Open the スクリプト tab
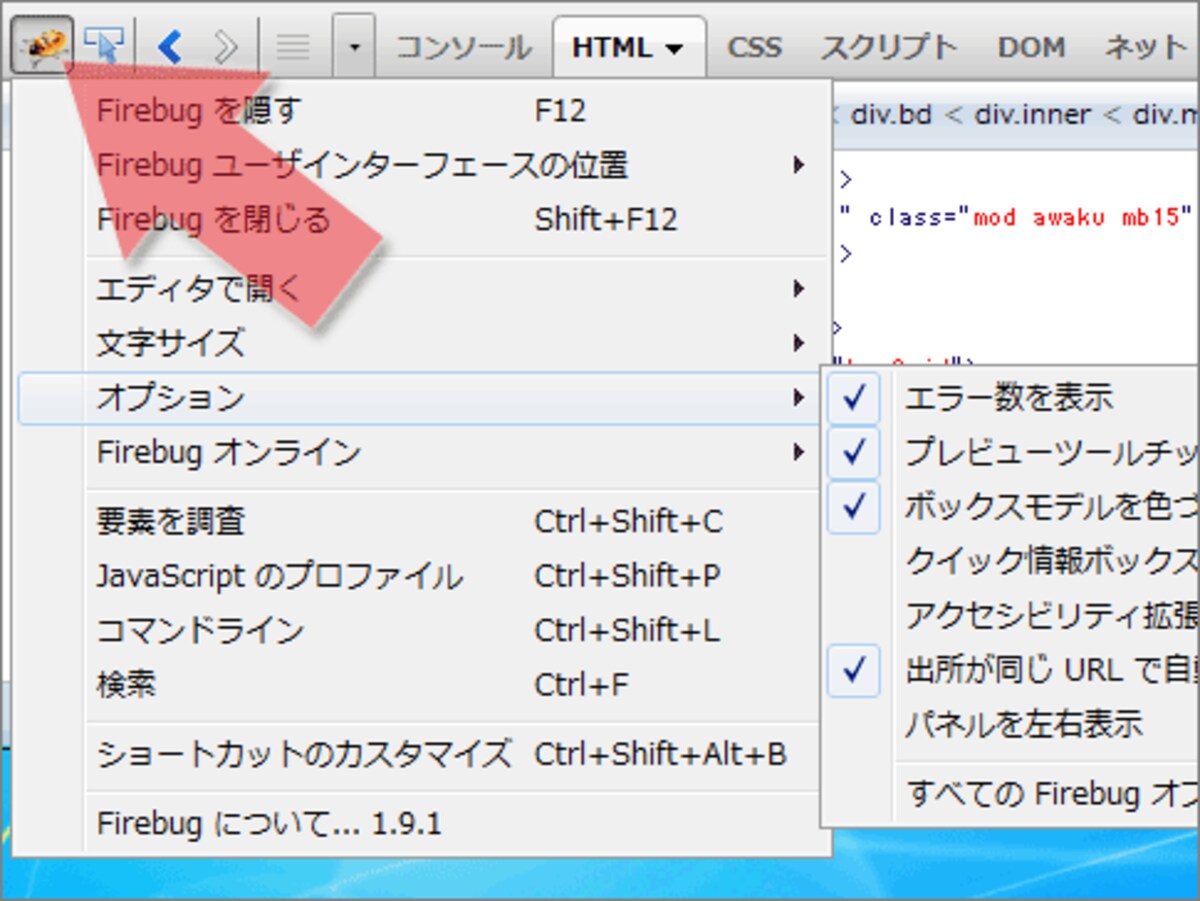The image size is (1200, 901). (x=889, y=47)
